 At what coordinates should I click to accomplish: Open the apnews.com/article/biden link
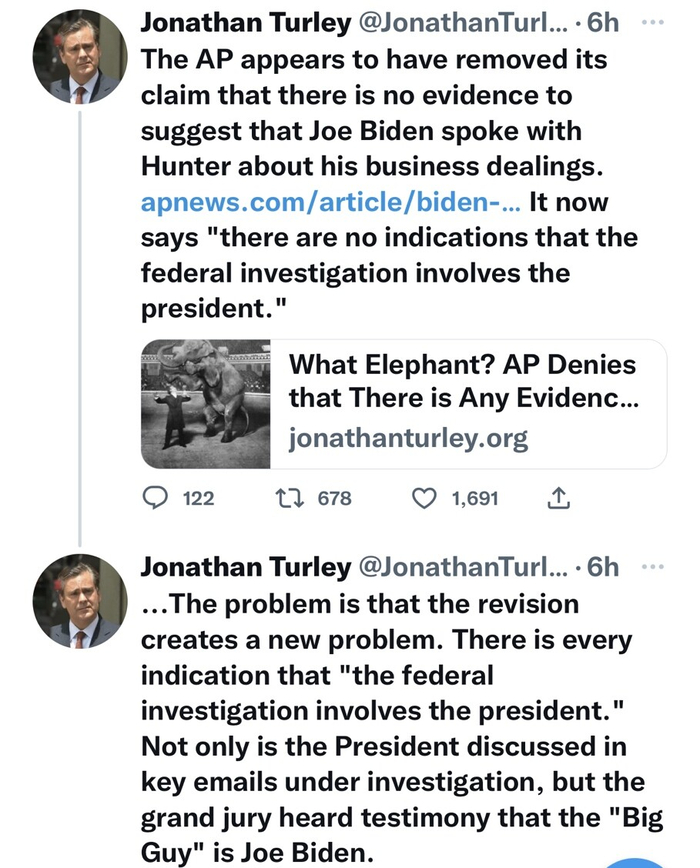(x=328, y=203)
